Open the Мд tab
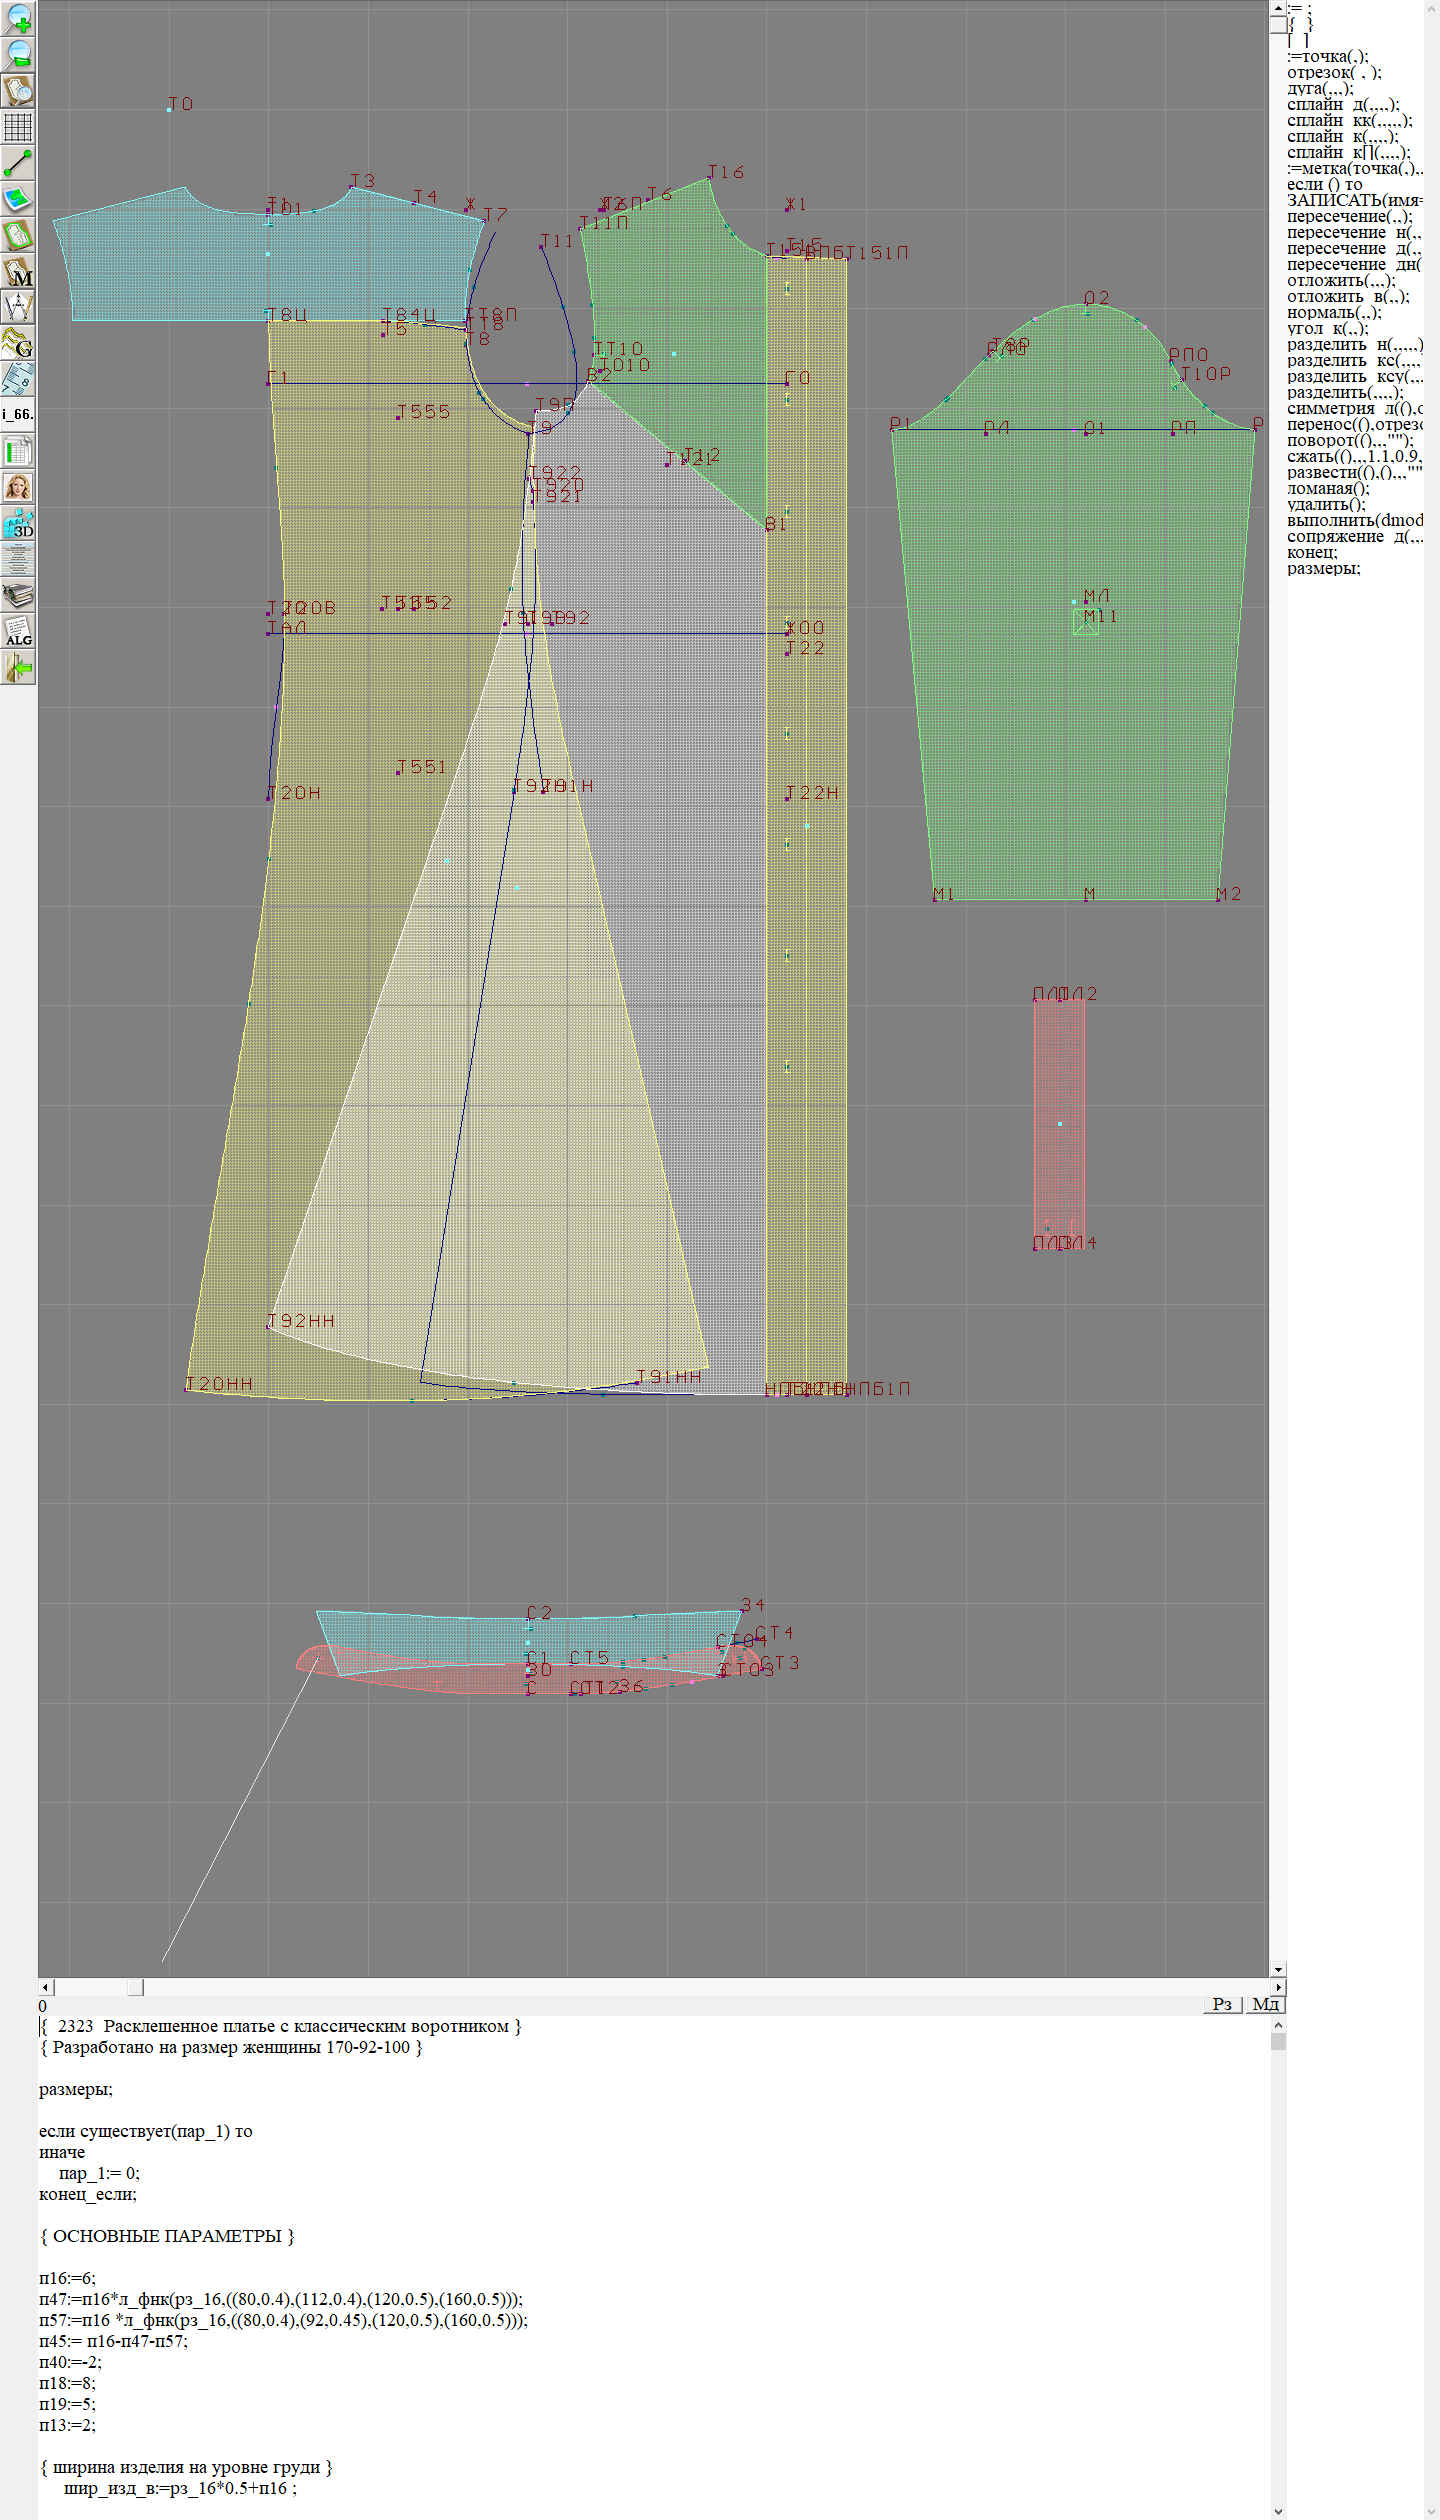The width and height of the screenshot is (1440, 2520). [1265, 2004]
